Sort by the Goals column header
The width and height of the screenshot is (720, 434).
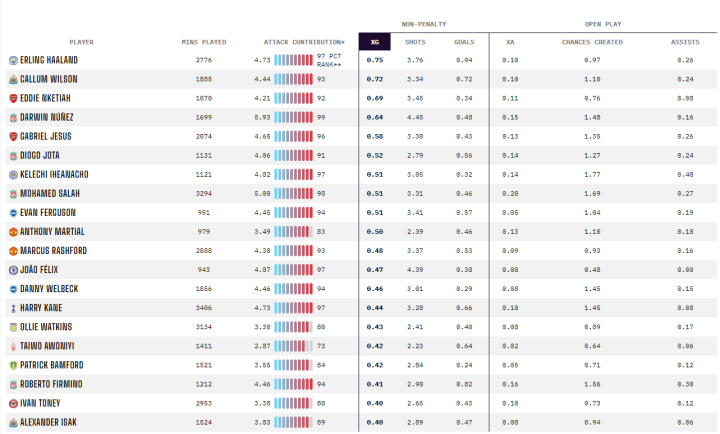click(x=464, y=42)
